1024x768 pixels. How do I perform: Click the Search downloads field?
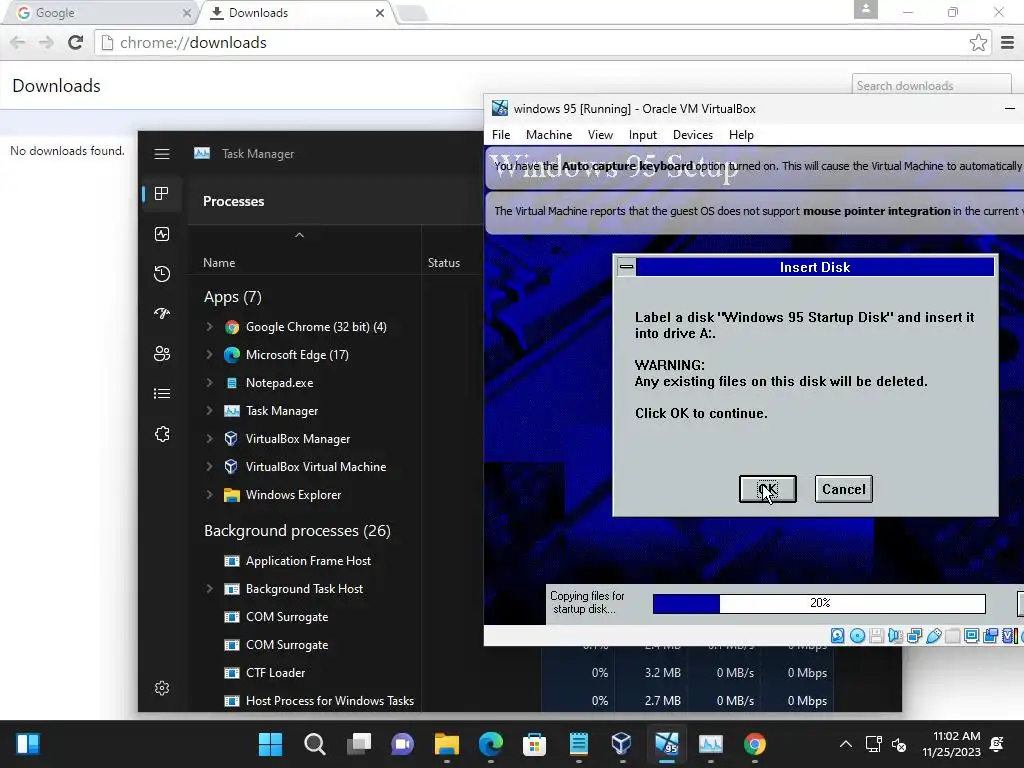[x=931, y=86]
